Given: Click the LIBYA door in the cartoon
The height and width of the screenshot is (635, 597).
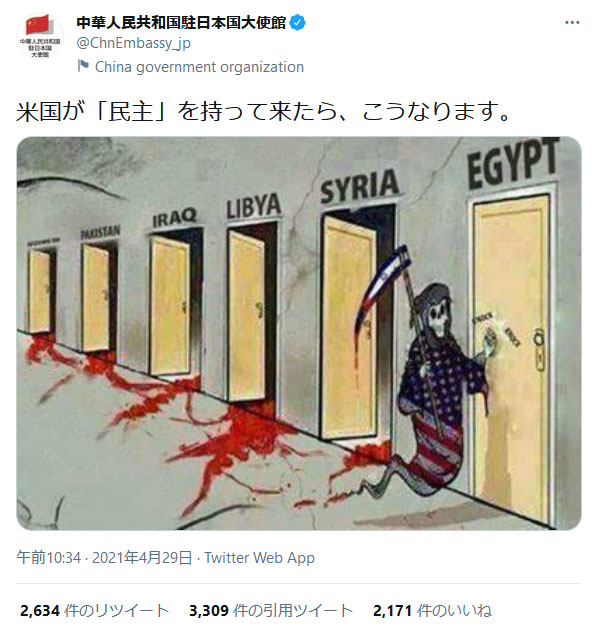Looking at the screenshot, I should pyautogui.click(x=248, y=314).
